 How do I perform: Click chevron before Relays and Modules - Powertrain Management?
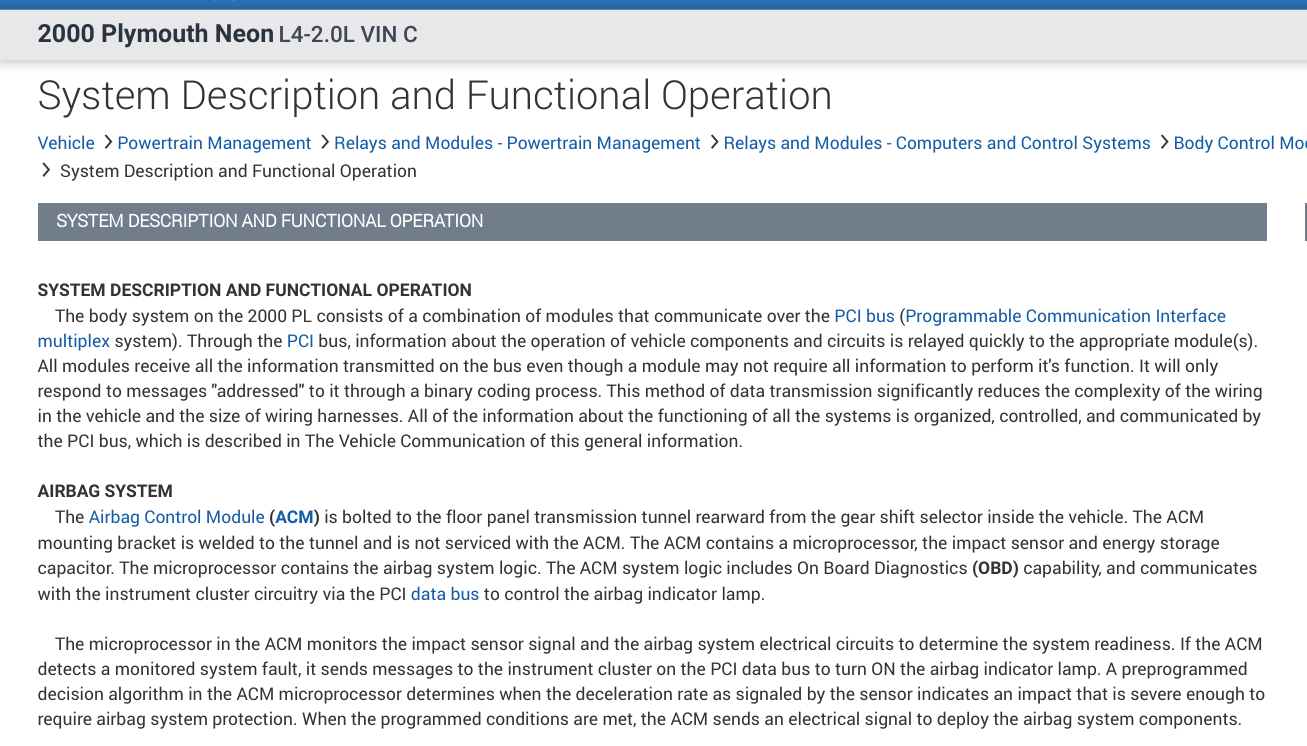324,143
